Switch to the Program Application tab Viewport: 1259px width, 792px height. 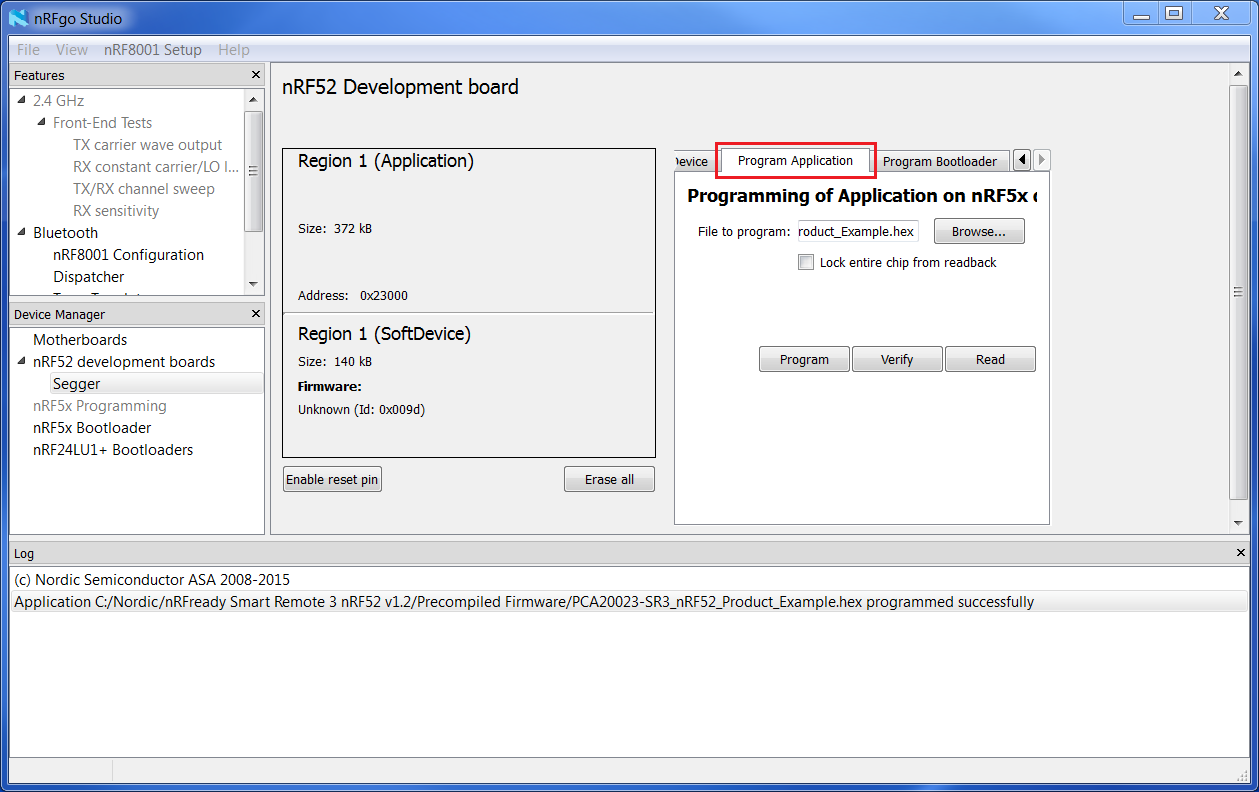coord(796,160)
